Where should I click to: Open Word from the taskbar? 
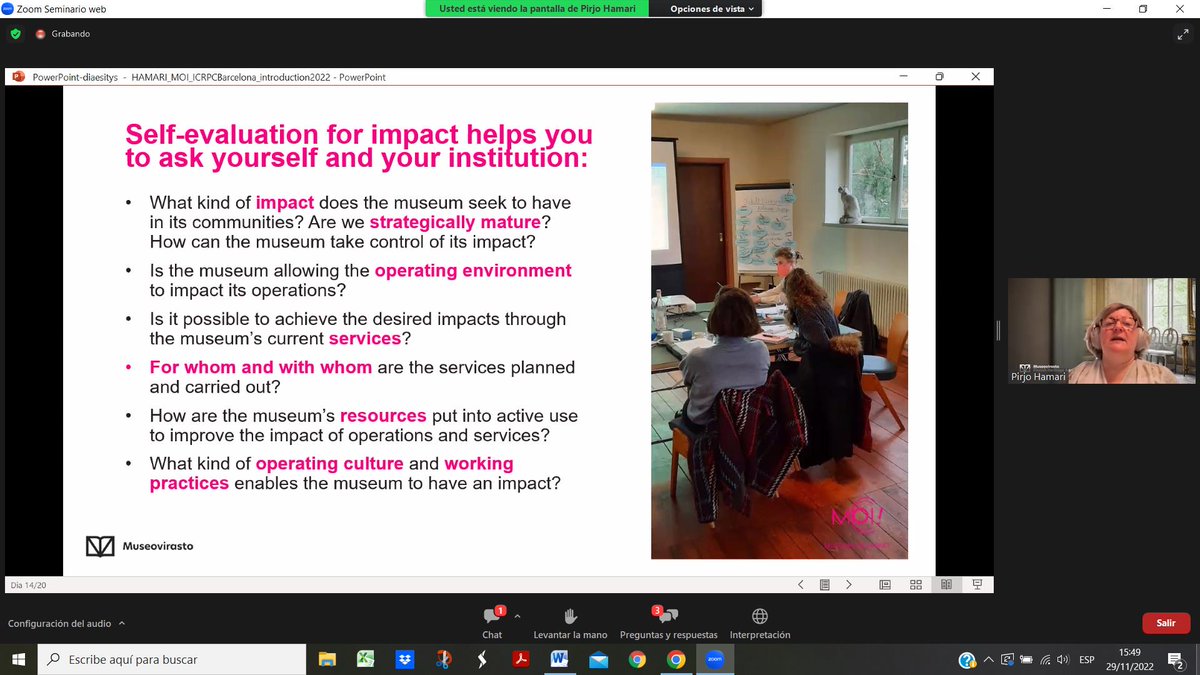559,659
